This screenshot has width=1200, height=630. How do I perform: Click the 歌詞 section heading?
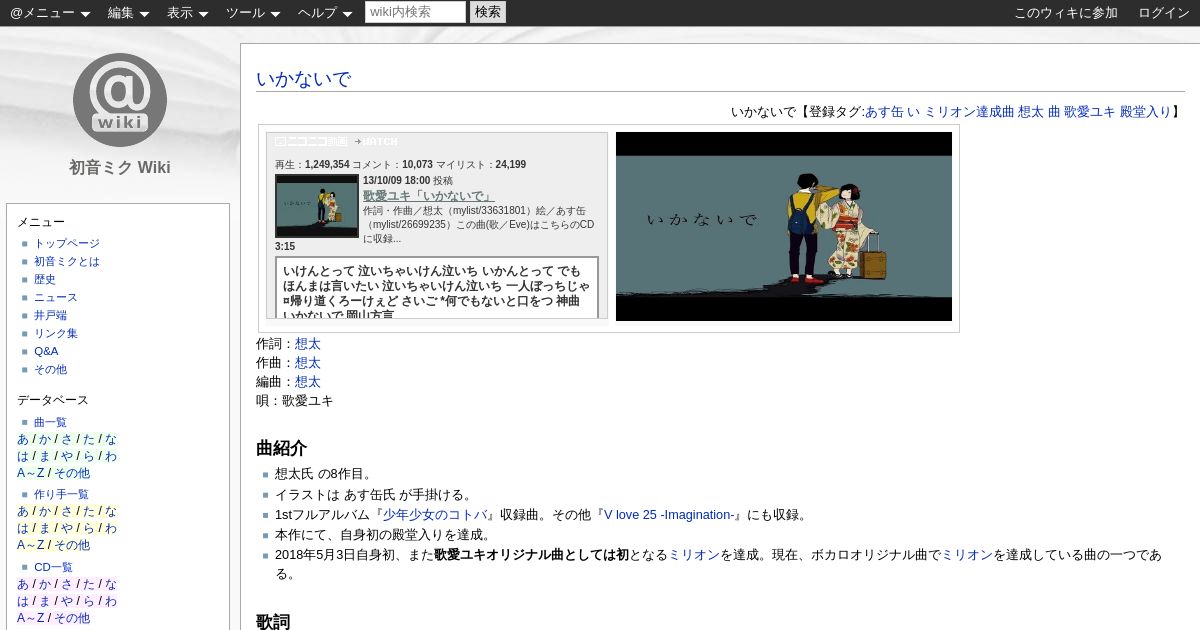[273, 621]
